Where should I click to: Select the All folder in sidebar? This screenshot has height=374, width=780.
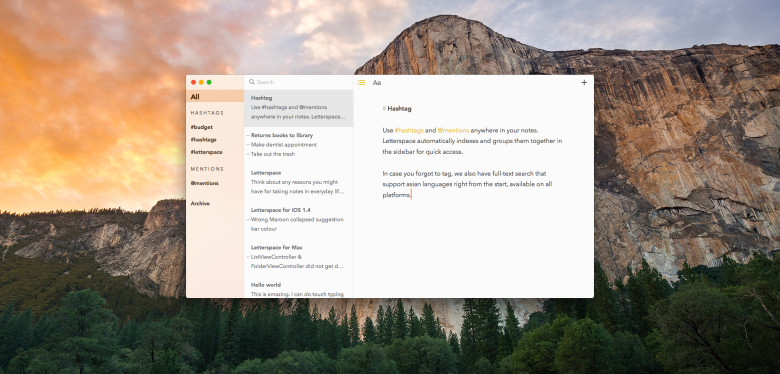point(215,97)
